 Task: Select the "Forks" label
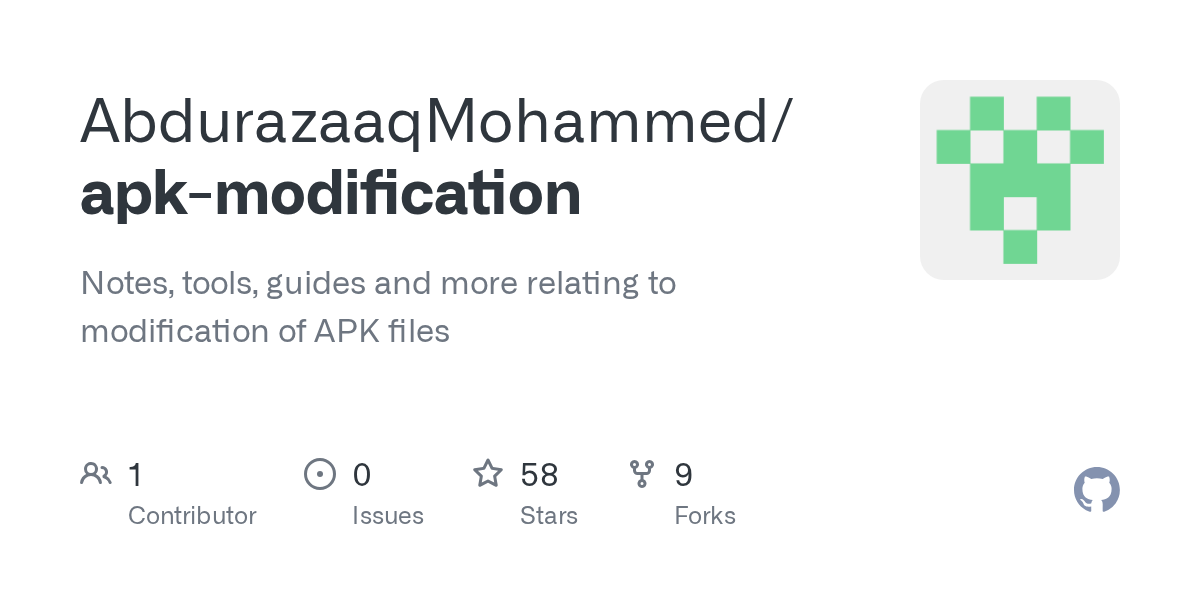[x=705, y=516]
